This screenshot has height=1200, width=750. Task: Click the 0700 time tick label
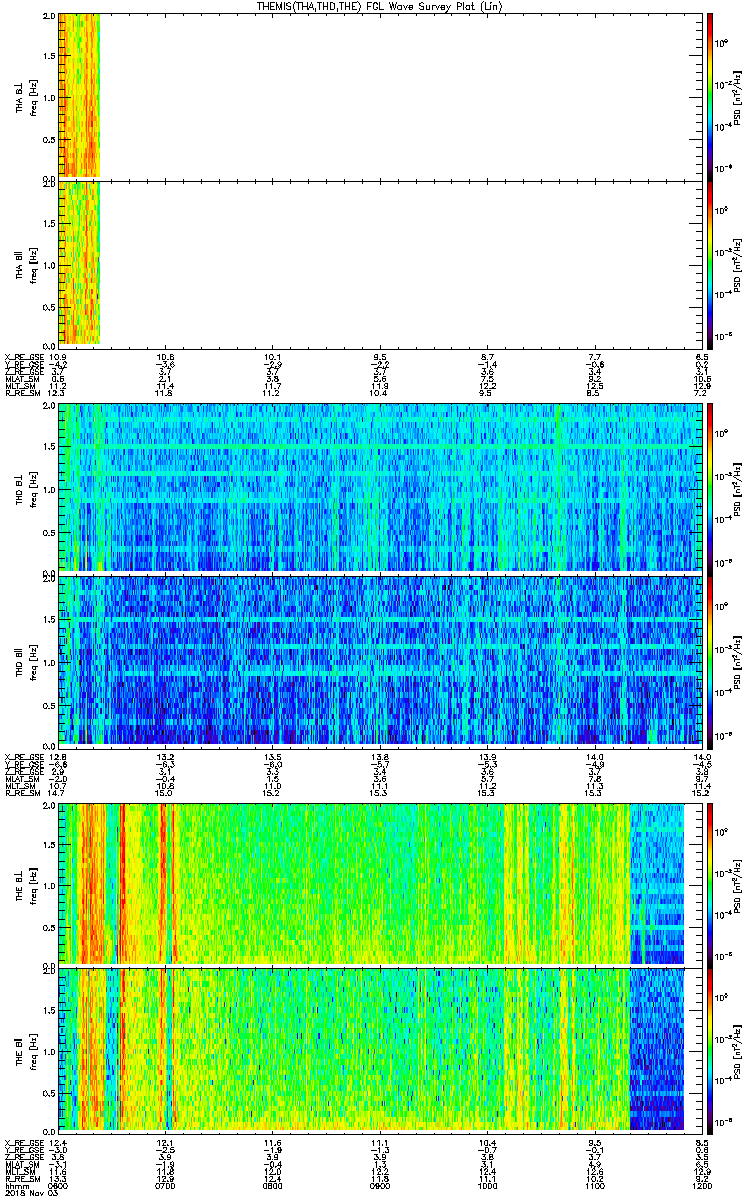165,1186
